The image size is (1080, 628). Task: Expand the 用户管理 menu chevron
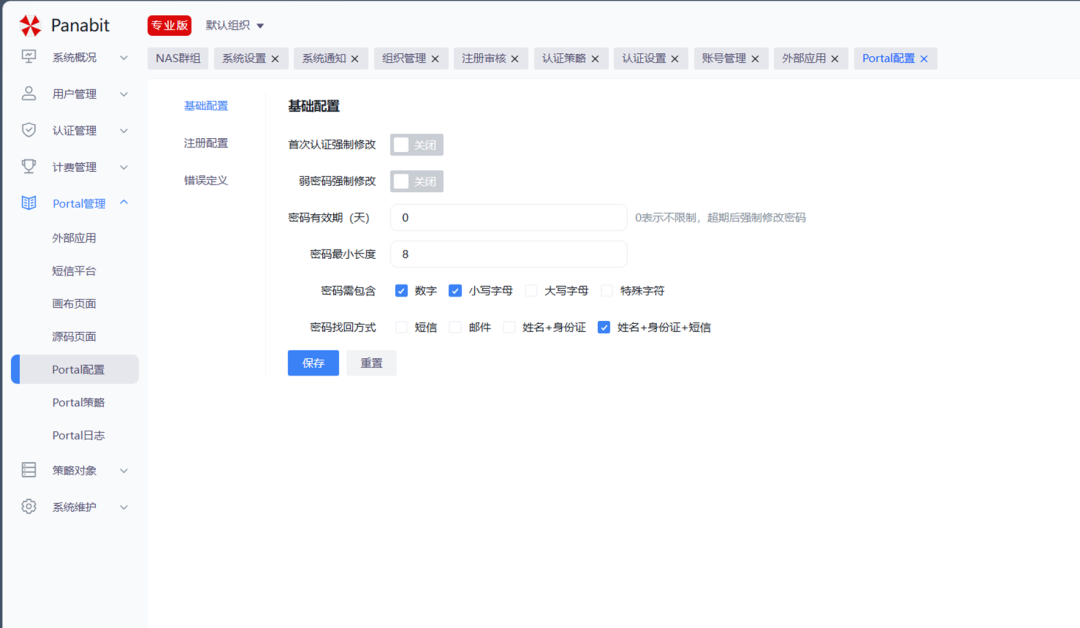coord(124,94)
